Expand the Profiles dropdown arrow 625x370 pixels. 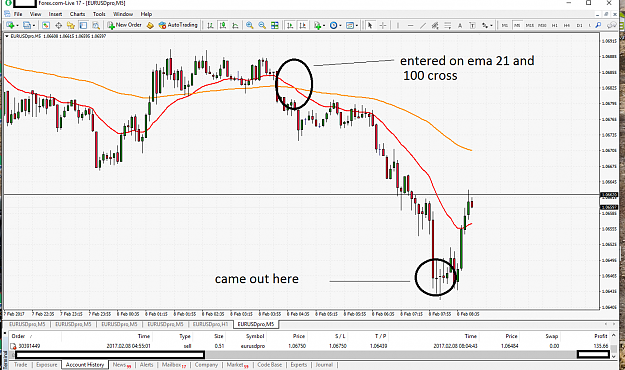34,26
